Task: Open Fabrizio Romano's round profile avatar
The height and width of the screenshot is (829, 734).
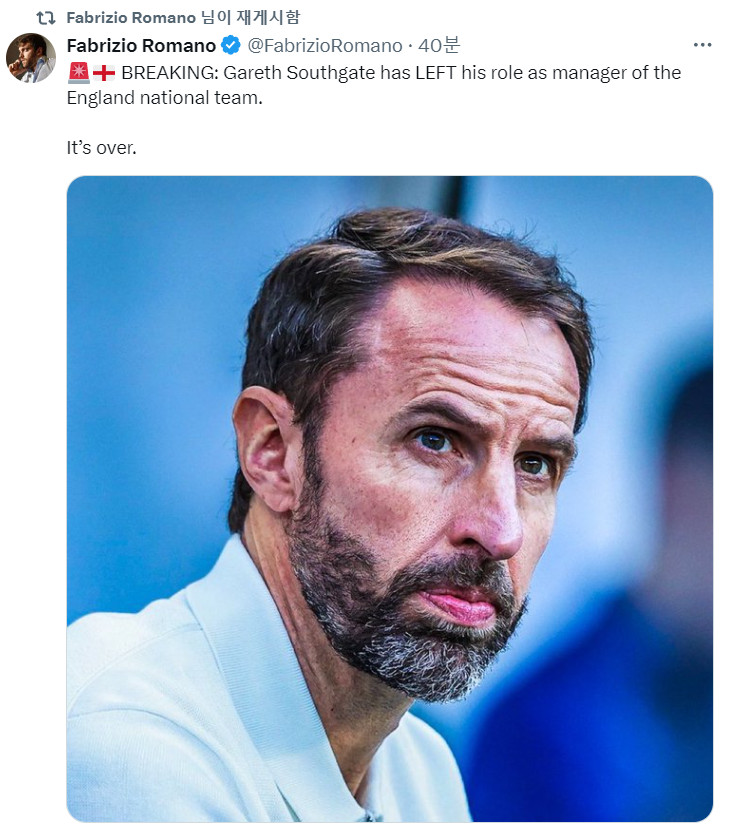Action: 31,58
